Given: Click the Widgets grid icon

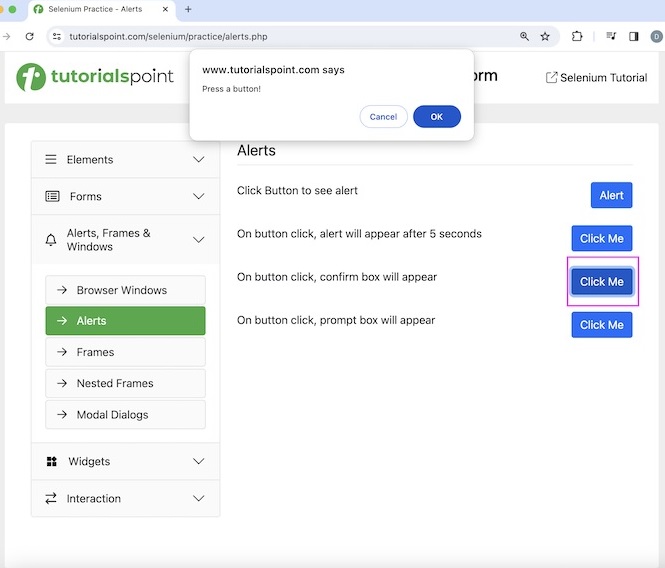Looking at the screenshot, I should click(52, 461).
